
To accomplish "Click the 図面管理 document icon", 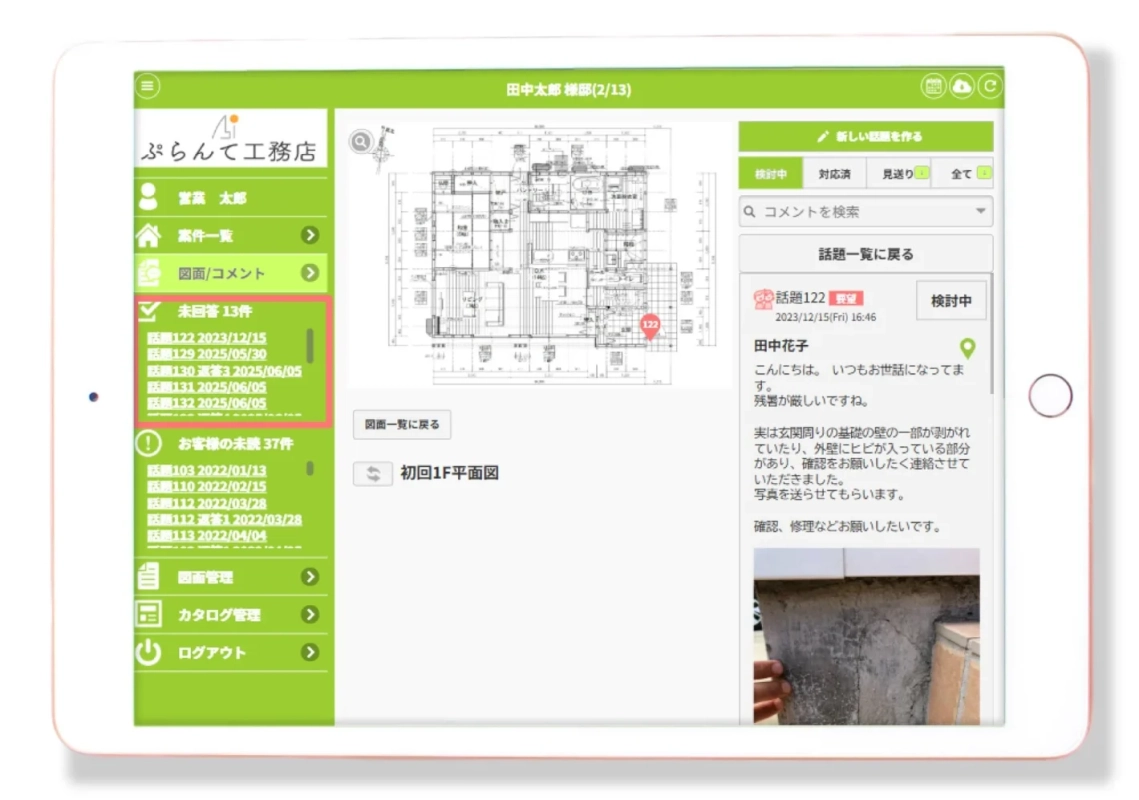I will tap(148, 576).
